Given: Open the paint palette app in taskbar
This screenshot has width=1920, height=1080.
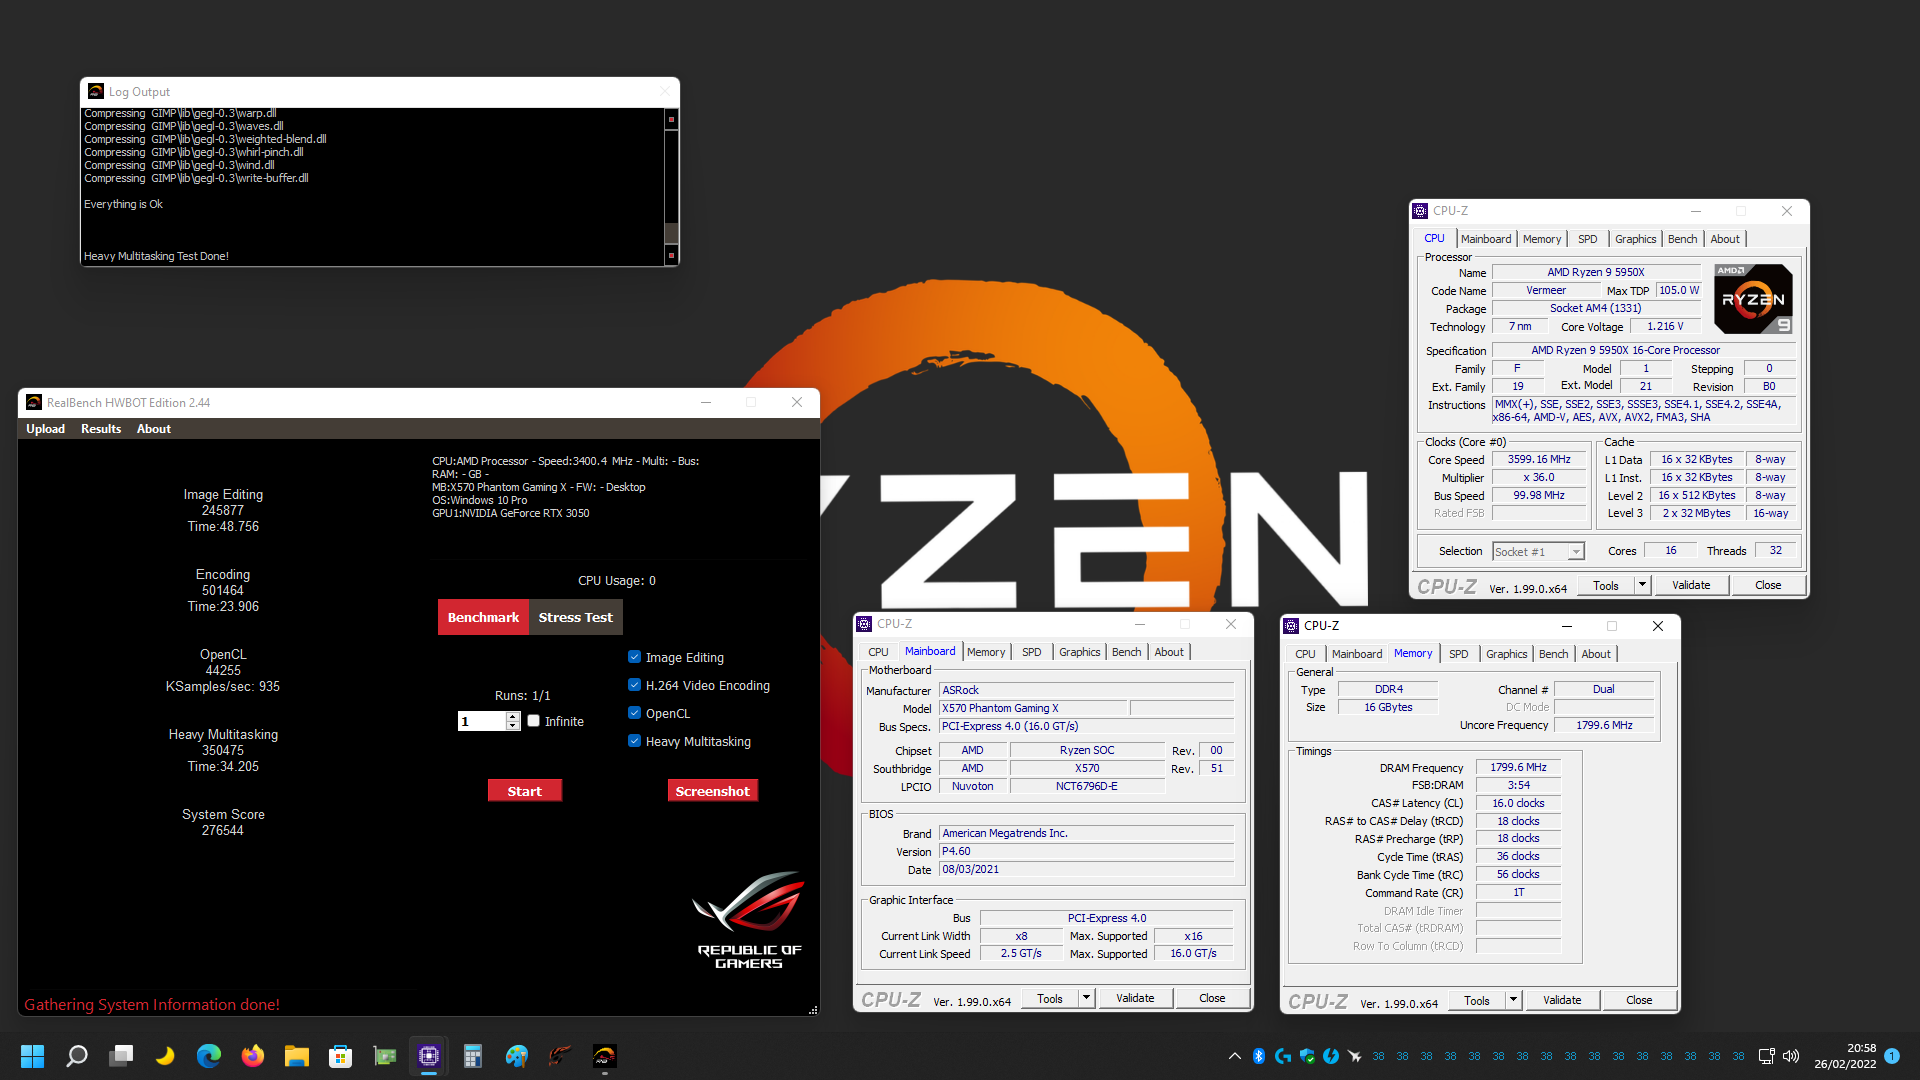Looking at the screenshot, I should 517,1056.
